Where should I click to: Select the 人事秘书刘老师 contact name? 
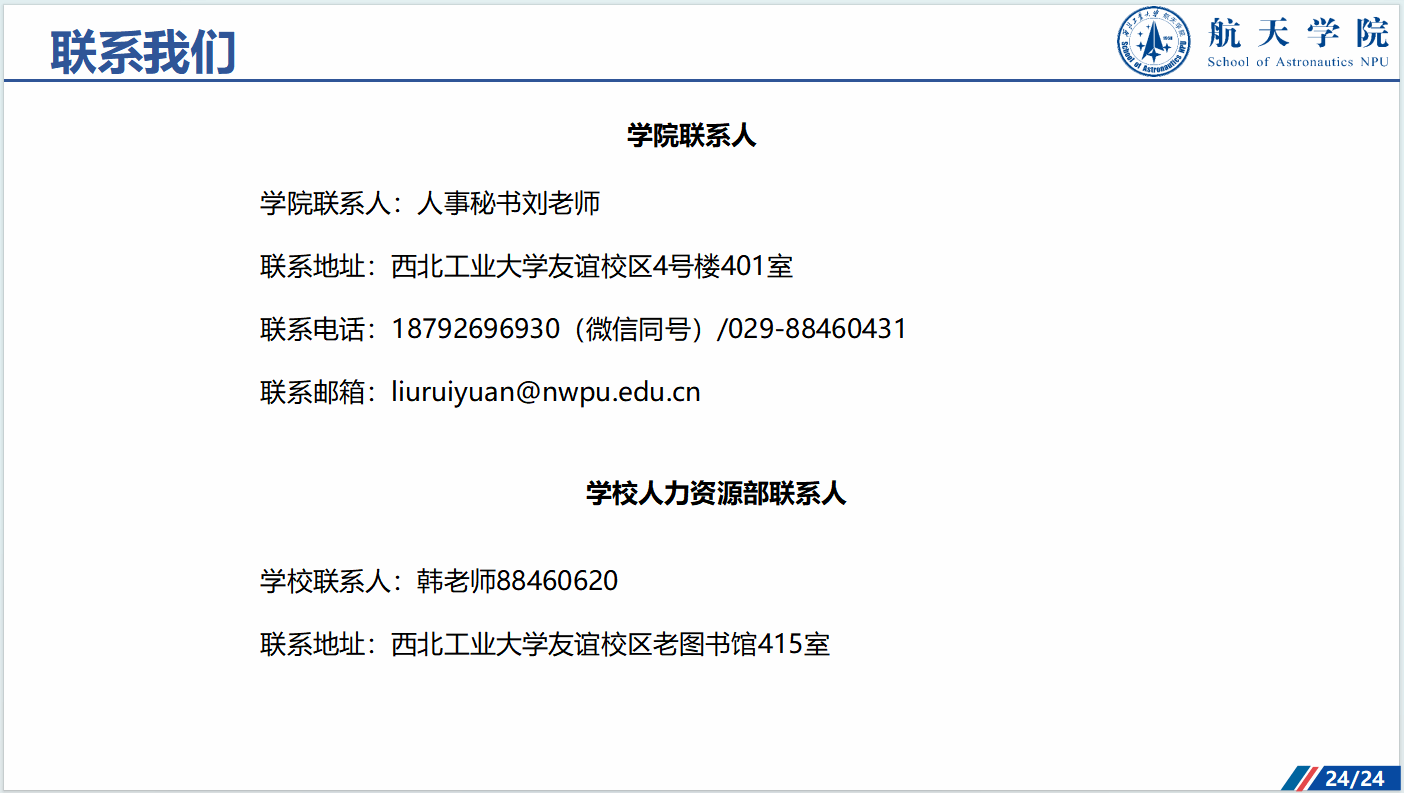coord(508,203)
